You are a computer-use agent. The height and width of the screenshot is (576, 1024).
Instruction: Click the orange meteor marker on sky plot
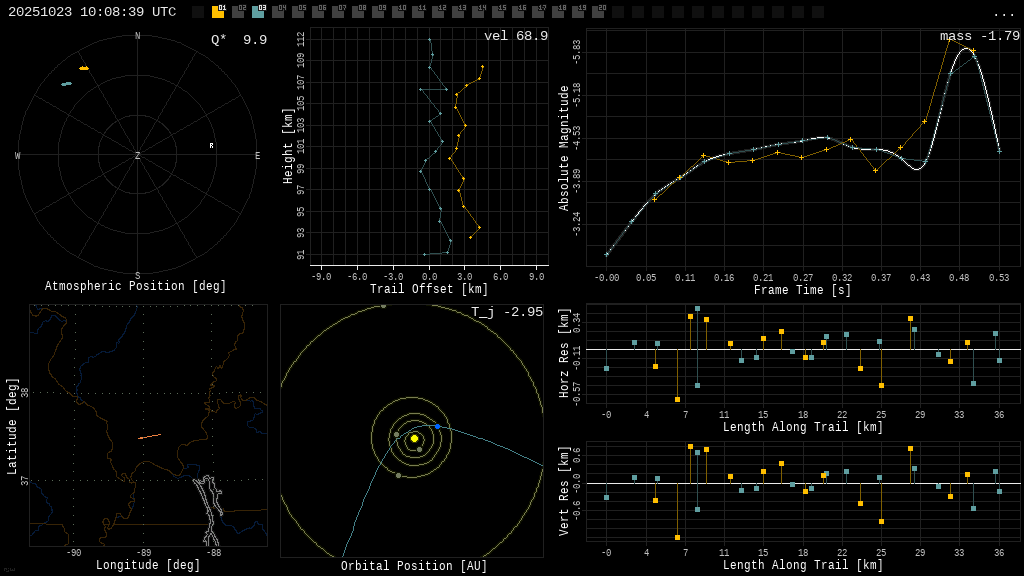tap(84, 68)
